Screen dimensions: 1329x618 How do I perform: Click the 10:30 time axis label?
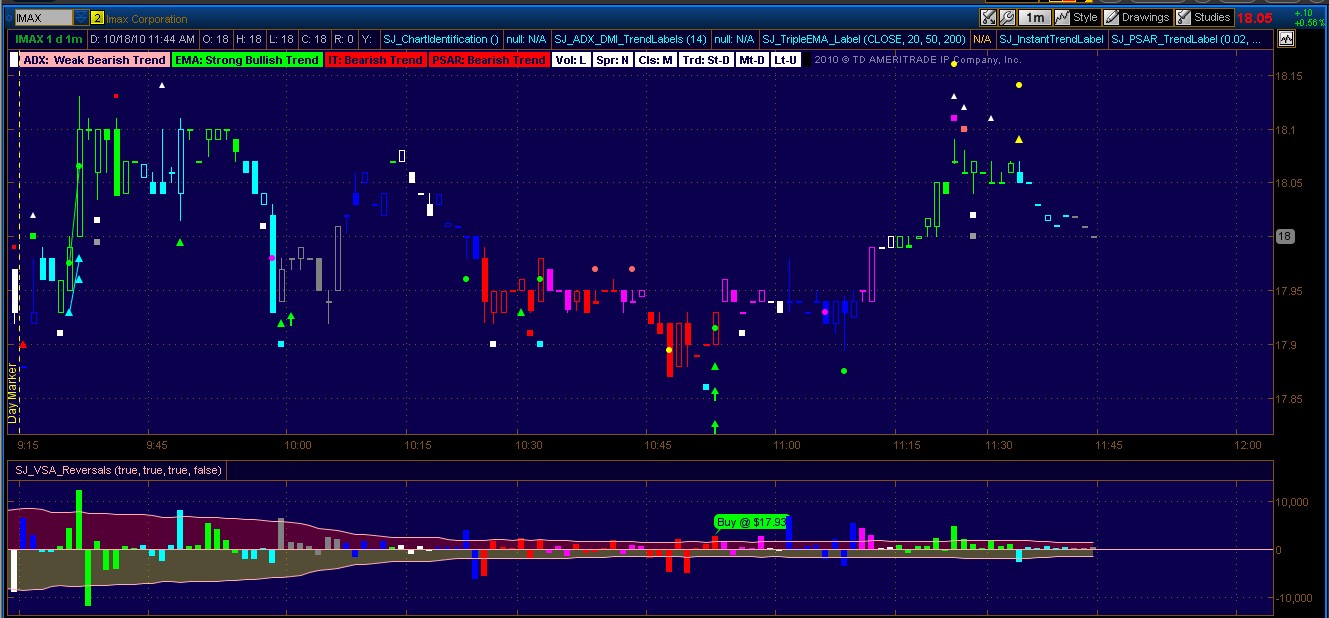click(x=529, y=444)
